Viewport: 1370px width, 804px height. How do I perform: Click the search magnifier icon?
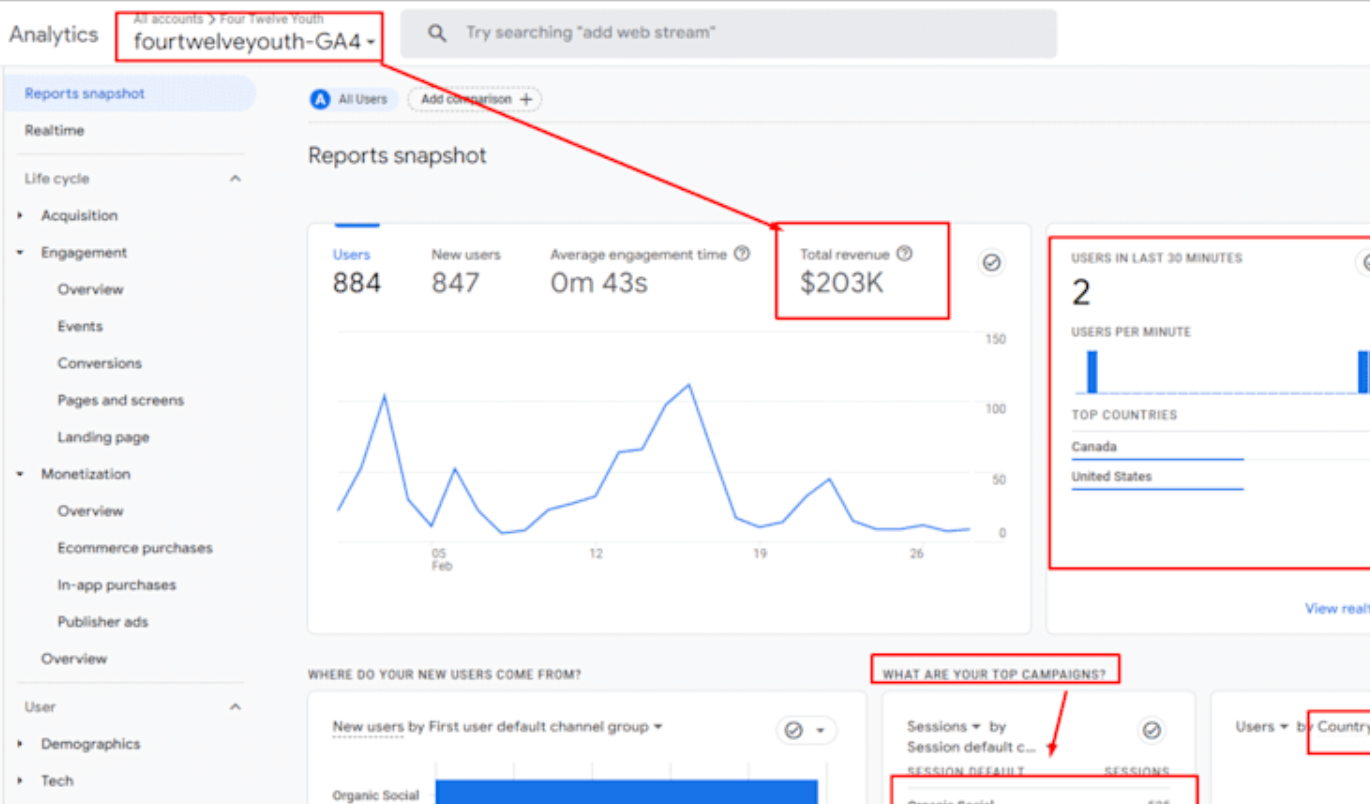point(436,33)
